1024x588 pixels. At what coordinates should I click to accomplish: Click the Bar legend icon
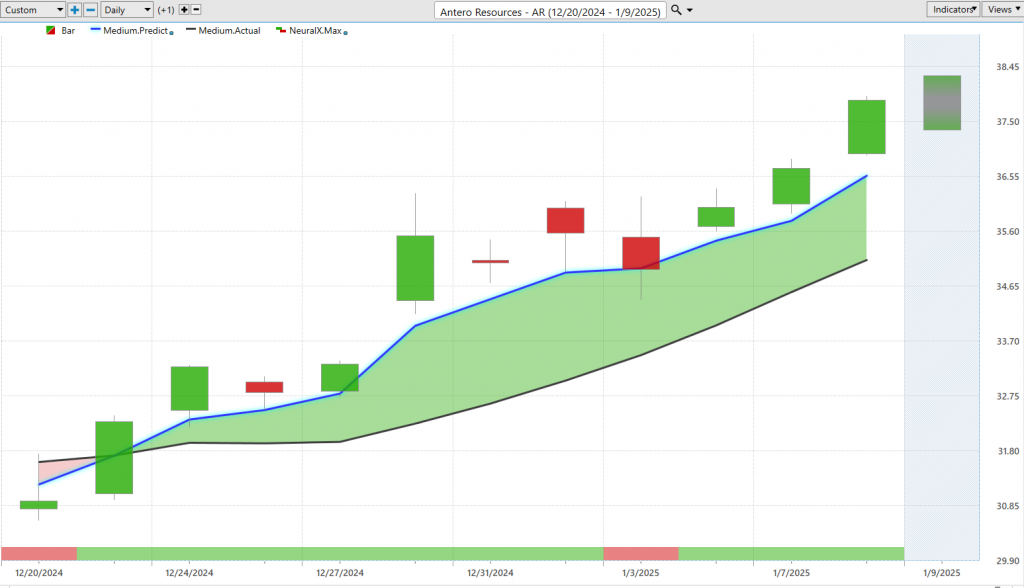51,30
